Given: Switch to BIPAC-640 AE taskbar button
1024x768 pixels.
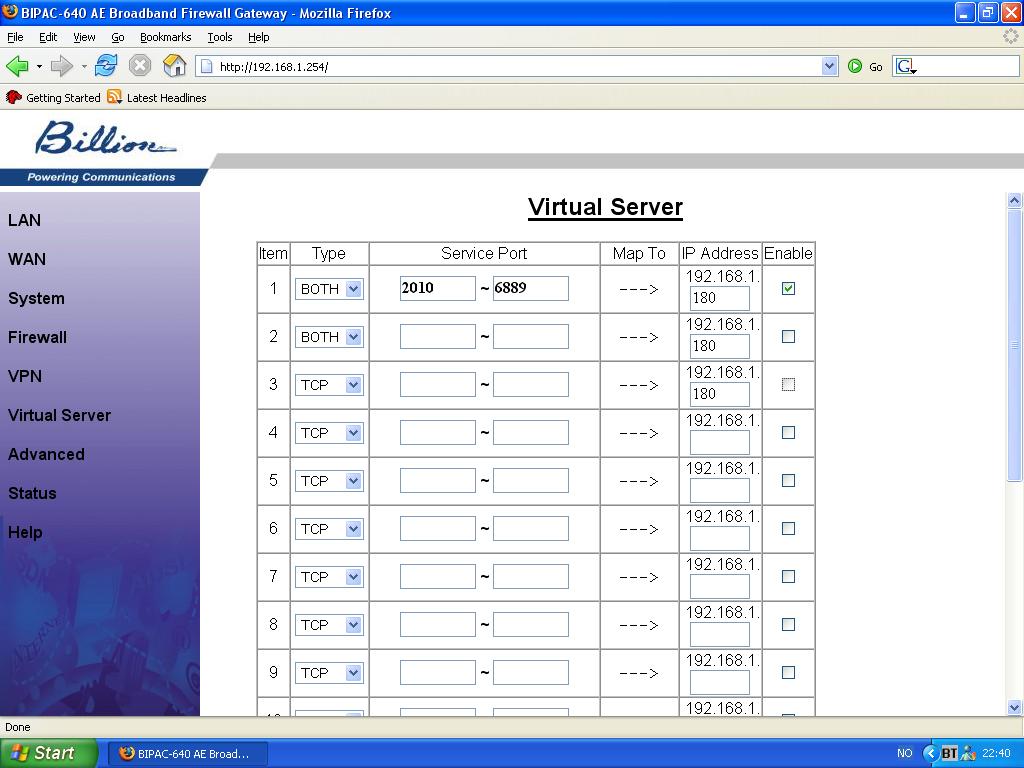Looking at the screenshot, I should tap(187, 754).
